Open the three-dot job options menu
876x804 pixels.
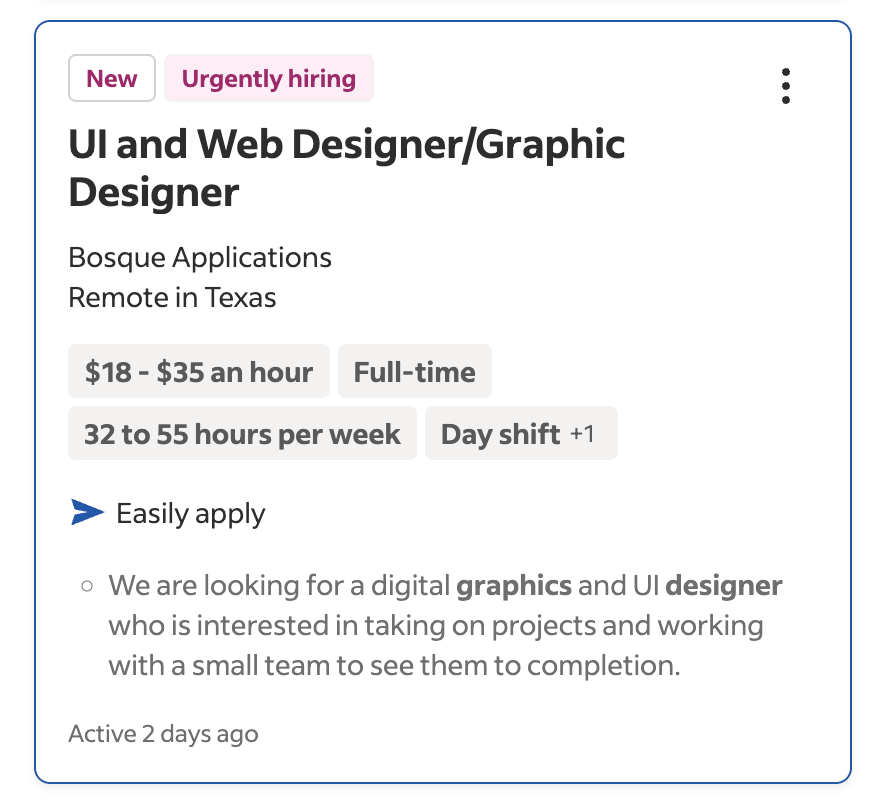click(786, 87)
